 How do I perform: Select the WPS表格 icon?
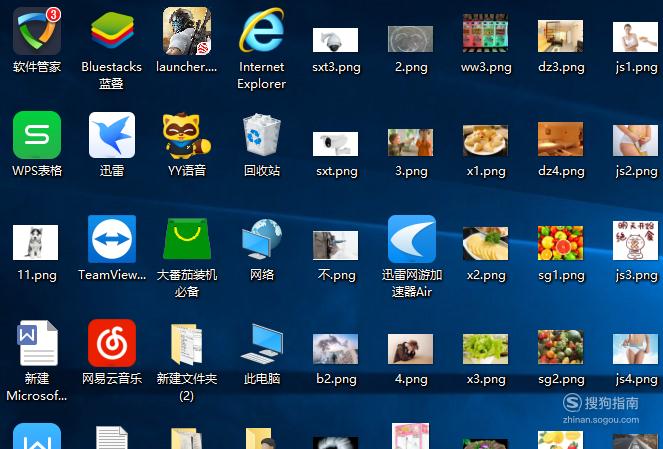point(37,135)
